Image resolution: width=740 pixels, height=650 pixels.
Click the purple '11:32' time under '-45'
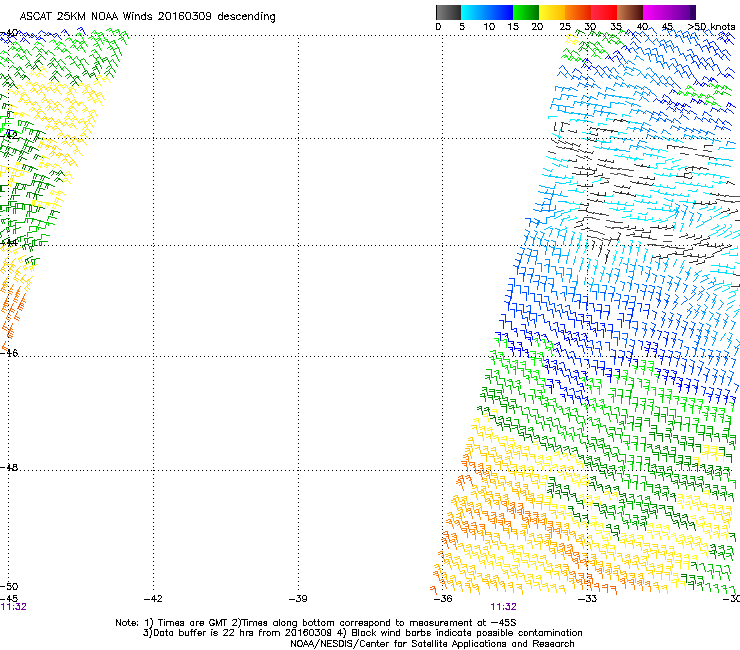[x=13, y=607]
